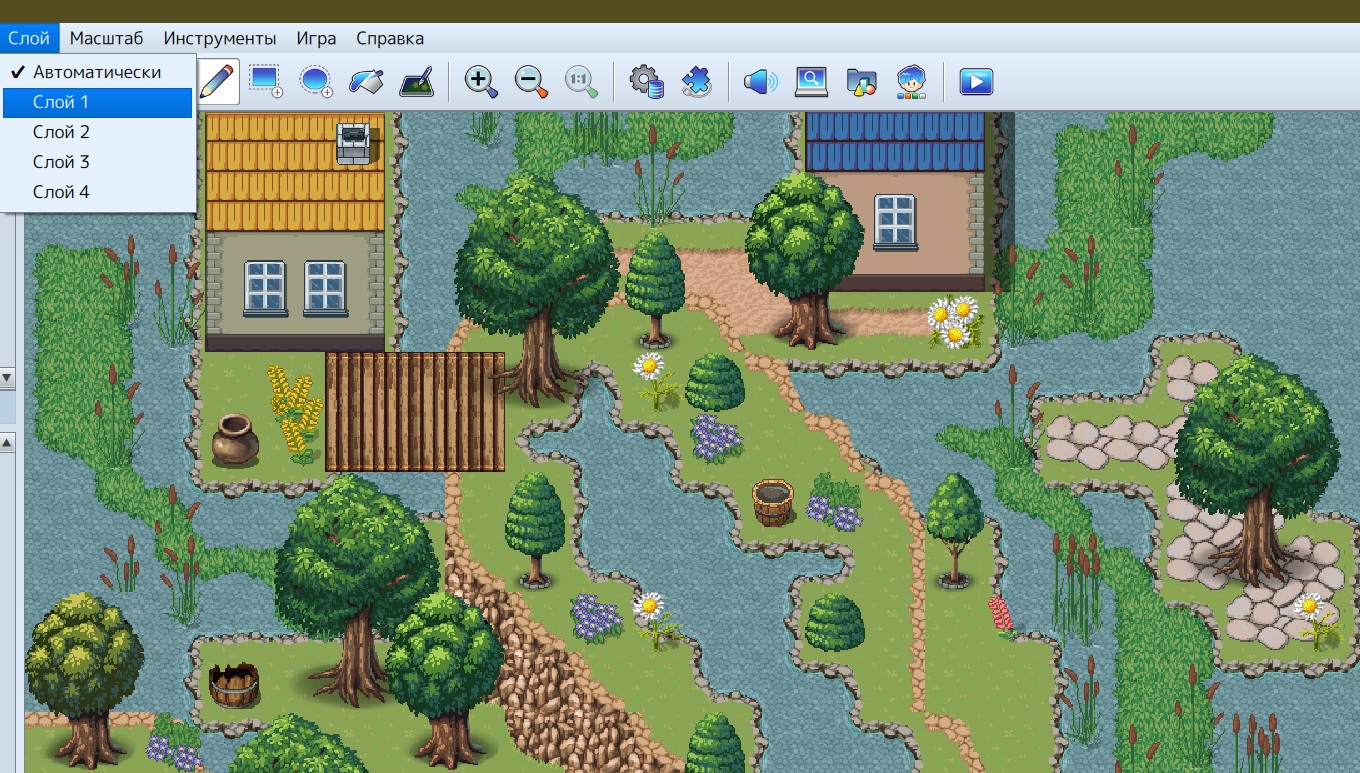The height and width of the screenshot is (773, 1360).
Task: Click the Zoom In magnifier icon
Action: [481, 81]
